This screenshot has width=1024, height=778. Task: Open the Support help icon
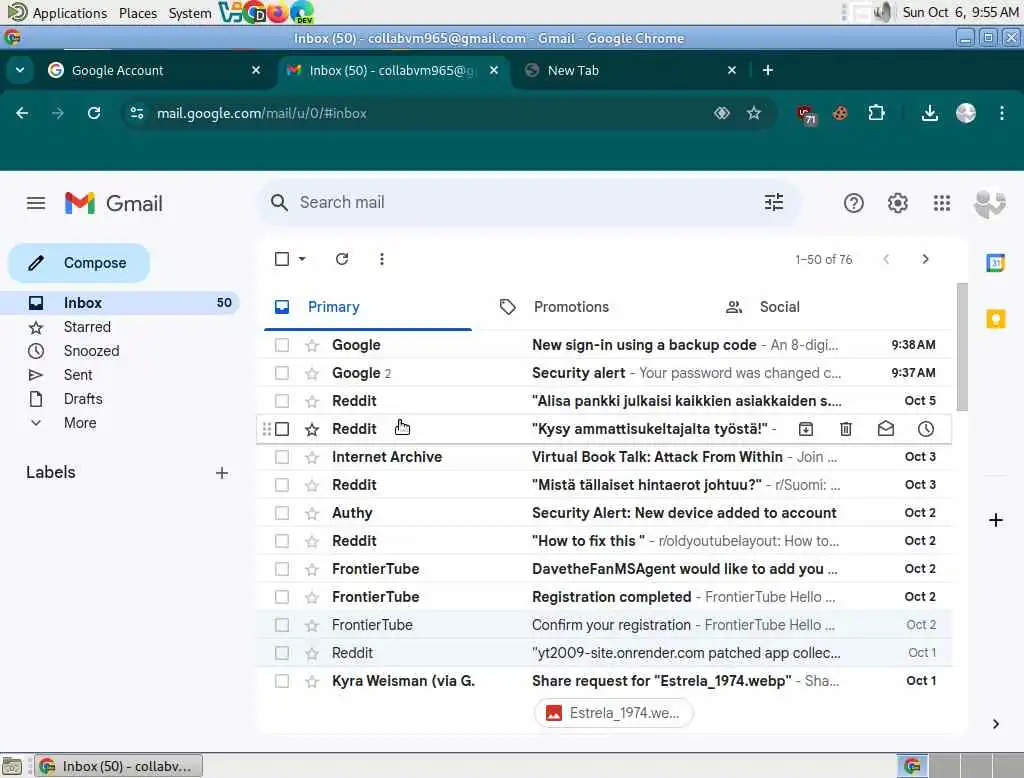click(x=854, y=203)
